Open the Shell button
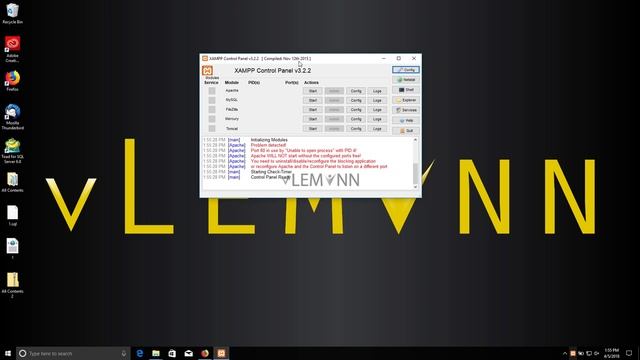Image resolution: width=640 pixels, height=360 pixels. click(x=406, y=90)
